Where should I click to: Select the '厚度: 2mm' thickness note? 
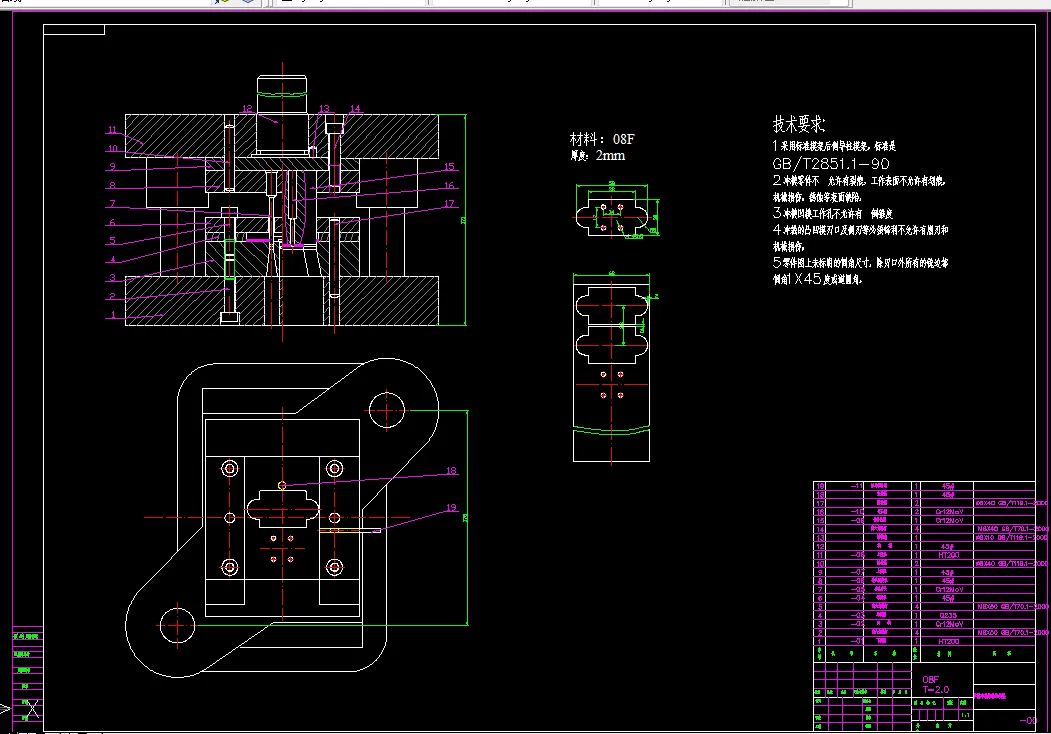point(597,156)
